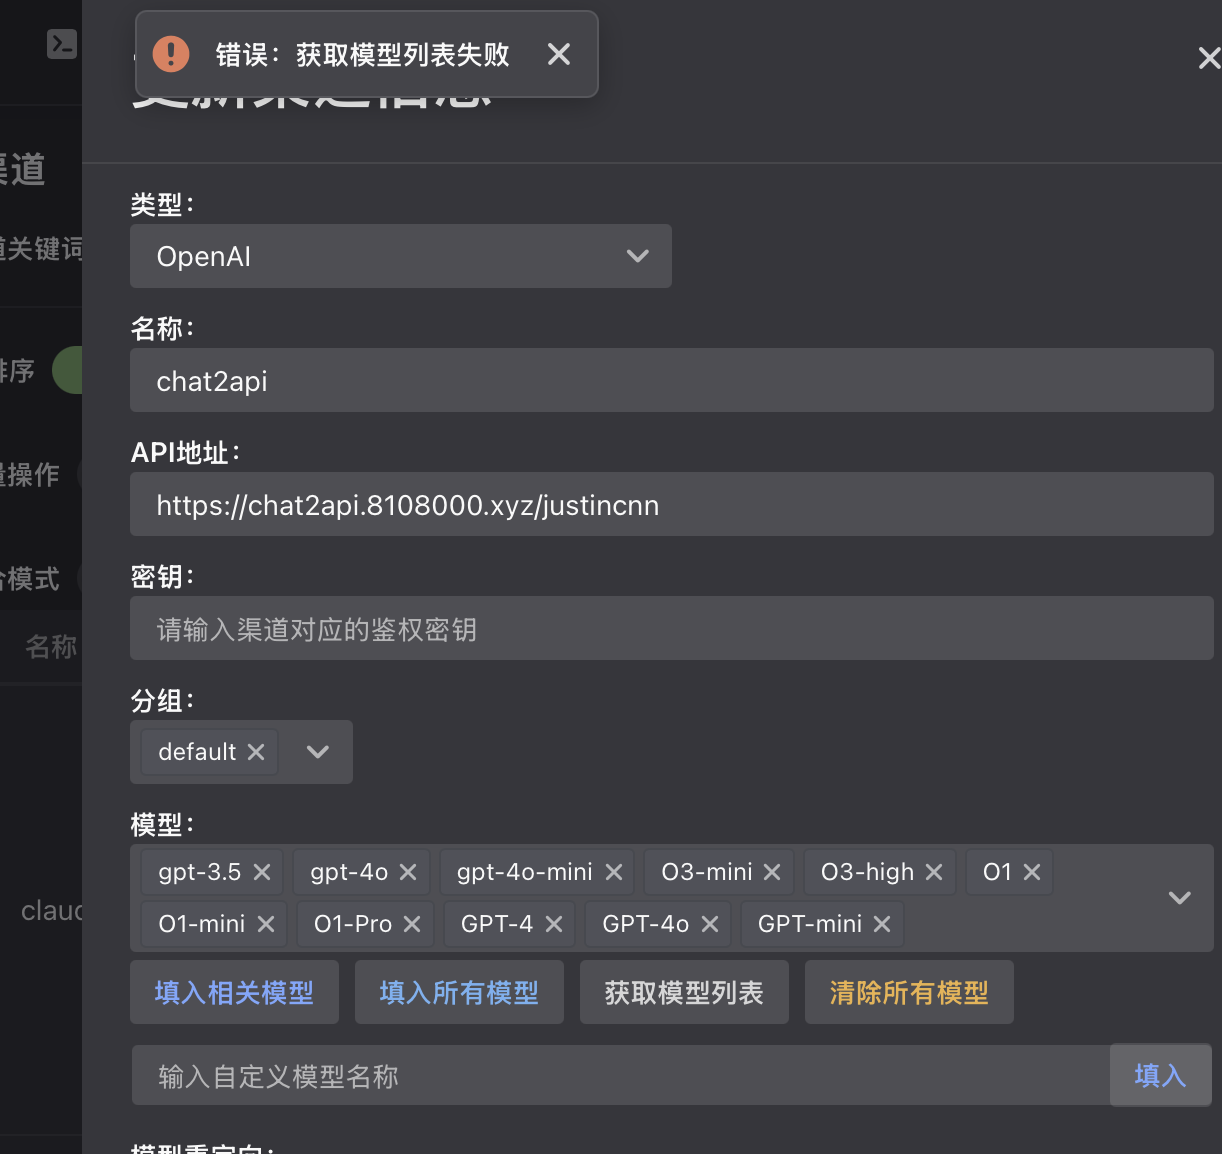Click the custom model name input field
Viewport: 1222px width, 1154px height.
pyautogui.click(x=500, y=1075)
